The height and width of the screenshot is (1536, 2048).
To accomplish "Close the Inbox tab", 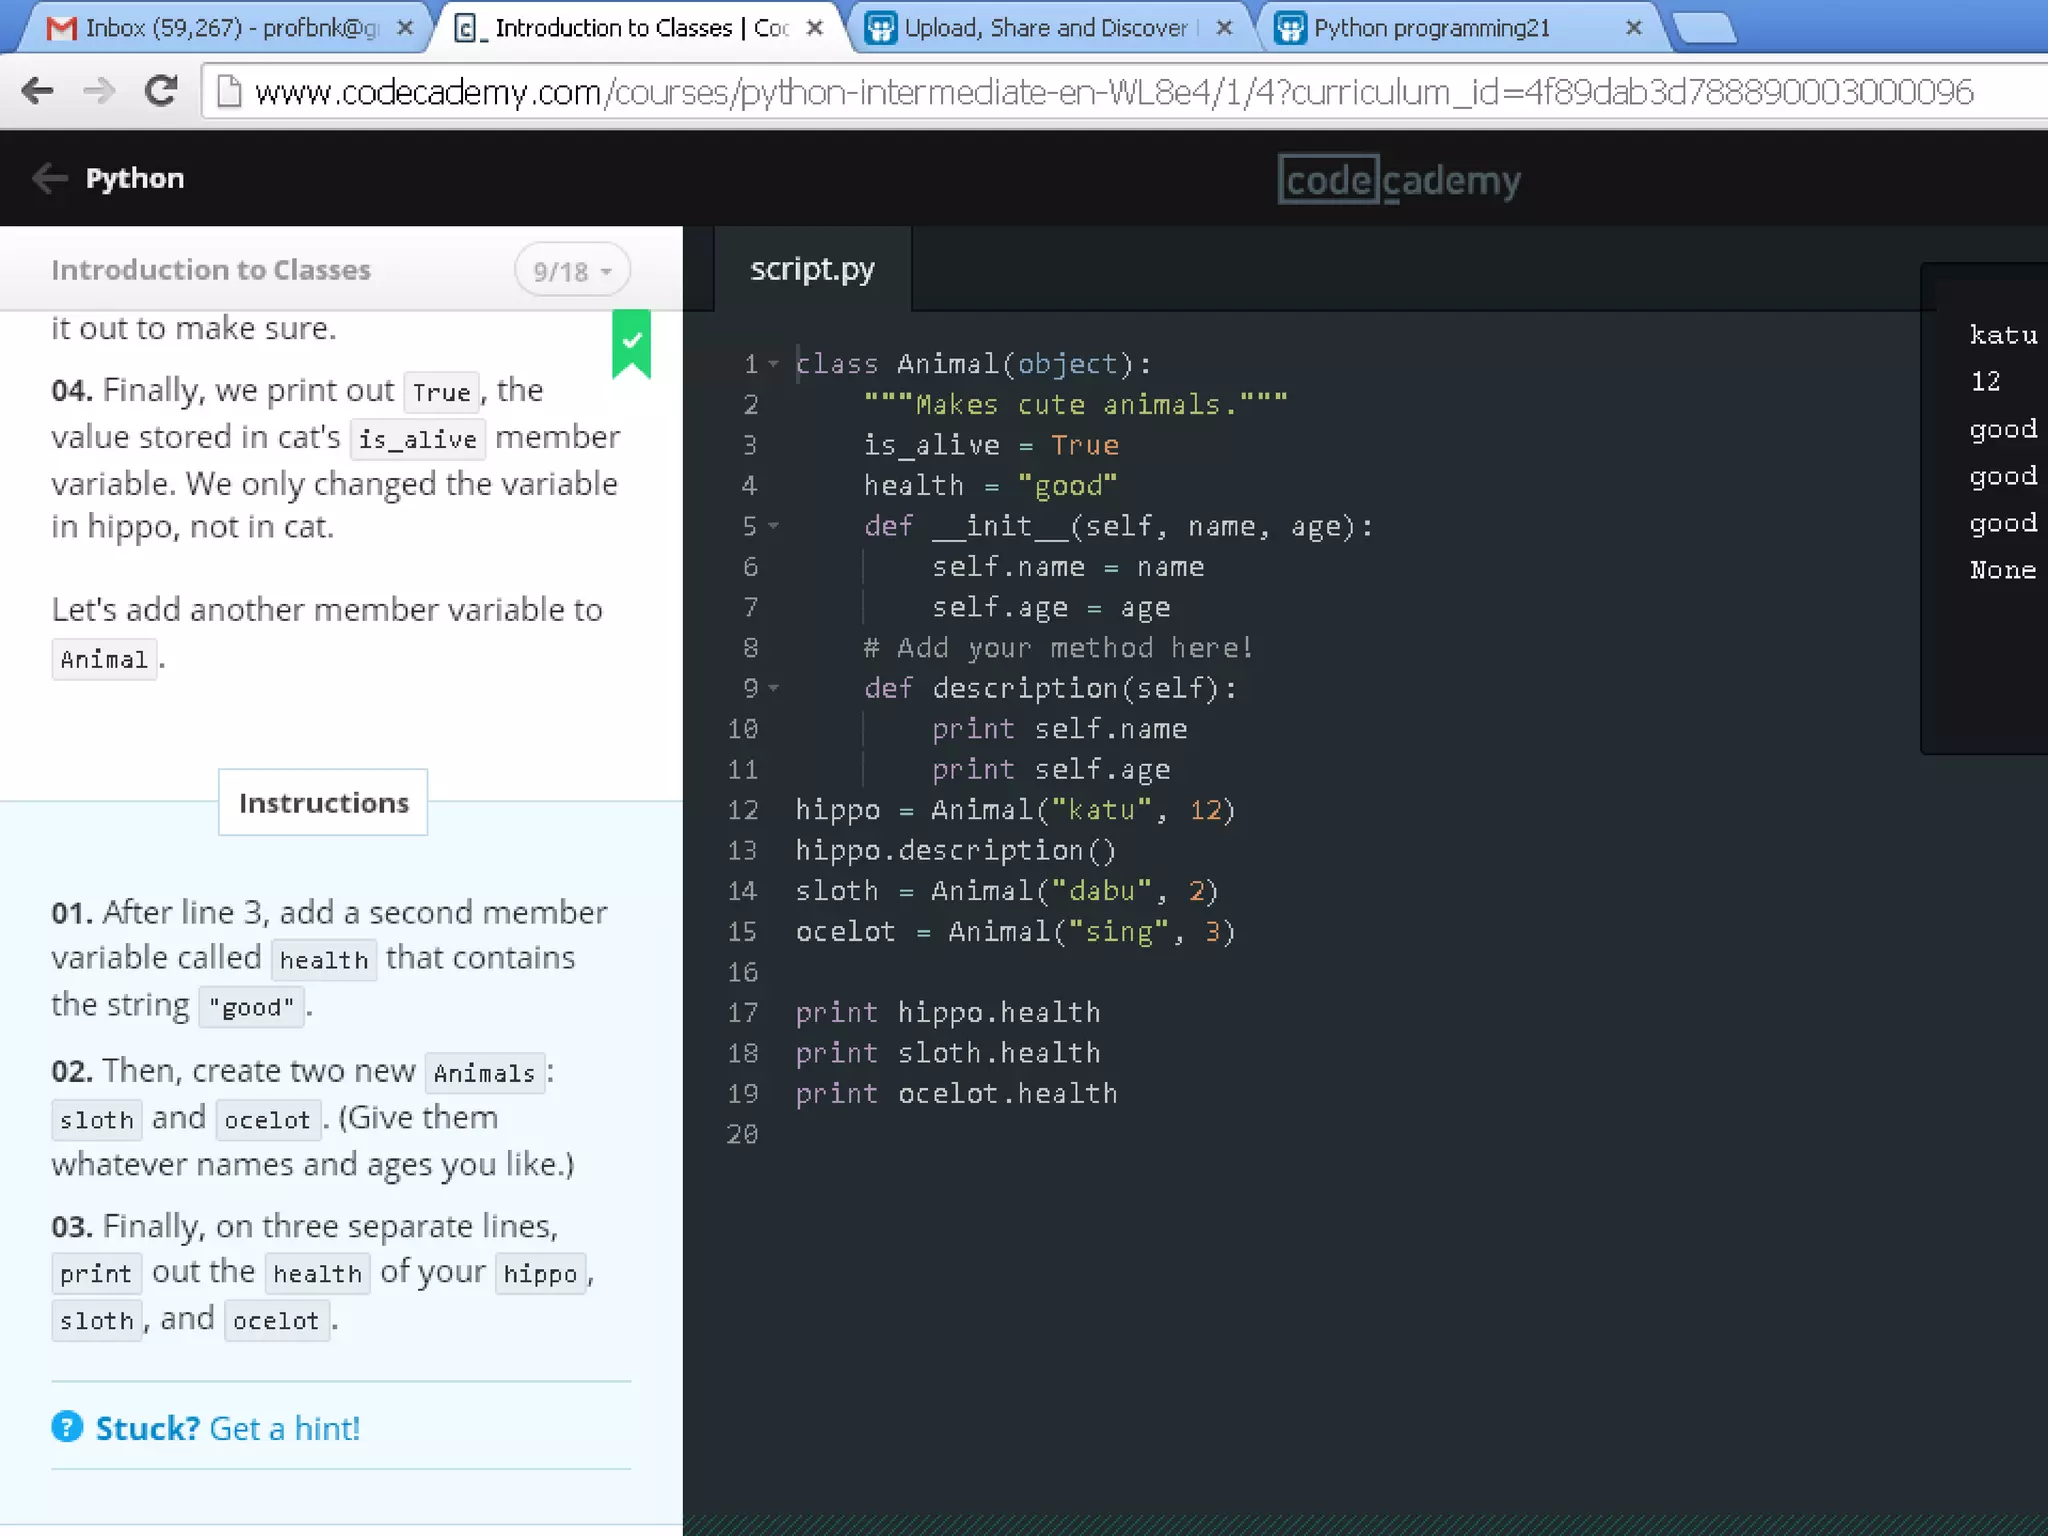I will click(405, 28).
